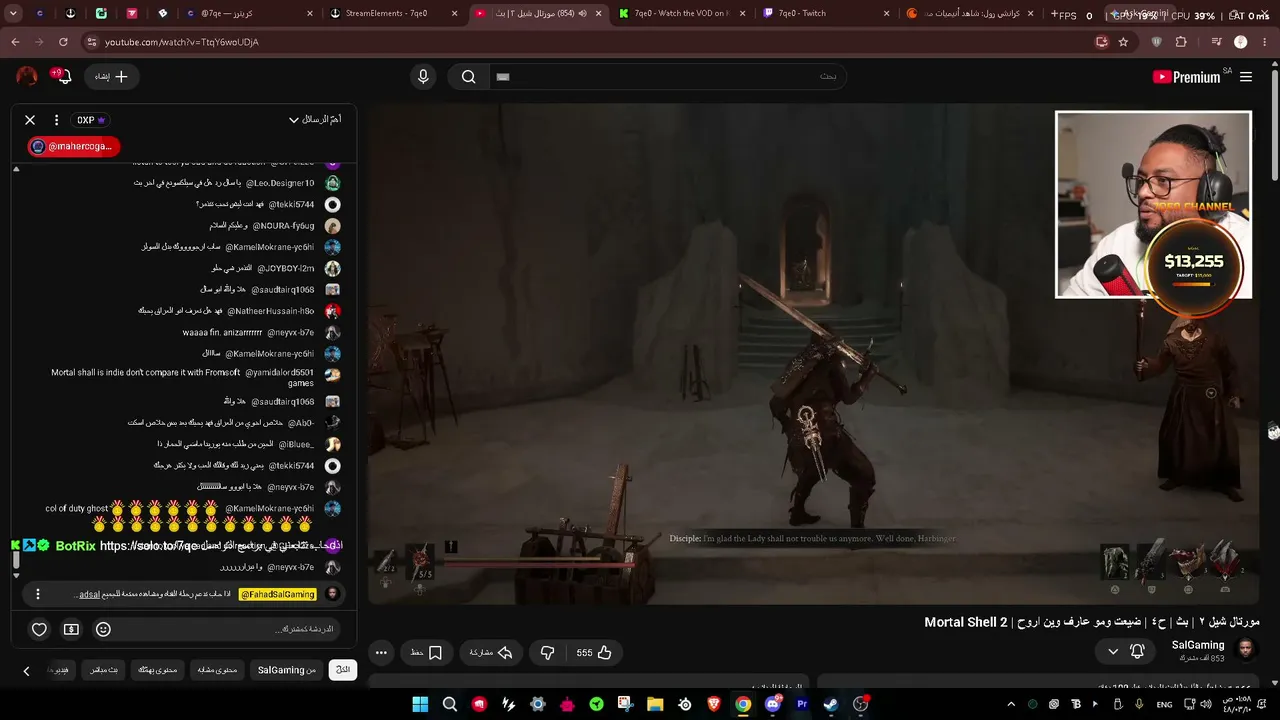Click the 0XP crown badge
Viewport: 1280px width, 720px height.
click(91, 120)
